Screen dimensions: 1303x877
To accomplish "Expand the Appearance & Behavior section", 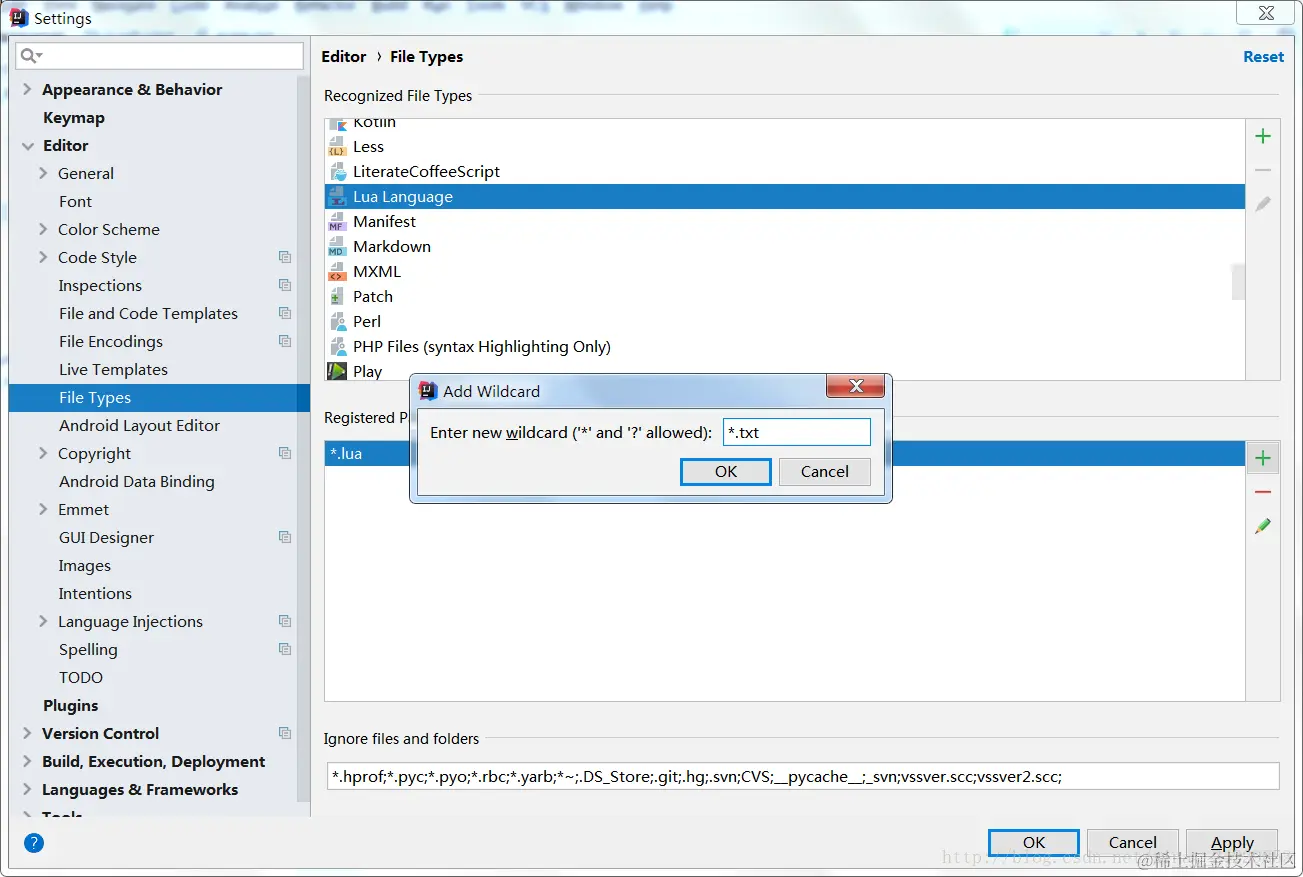I will coord(28,89).
